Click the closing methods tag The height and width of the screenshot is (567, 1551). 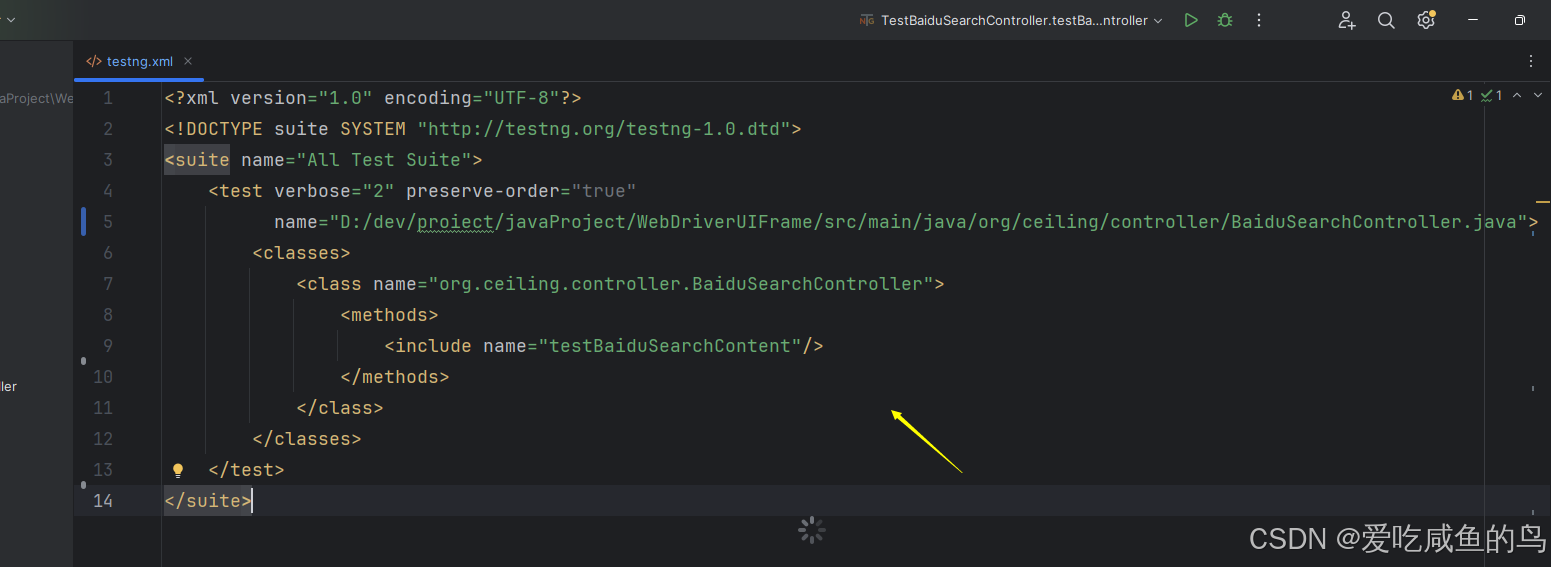coord(395,377)
